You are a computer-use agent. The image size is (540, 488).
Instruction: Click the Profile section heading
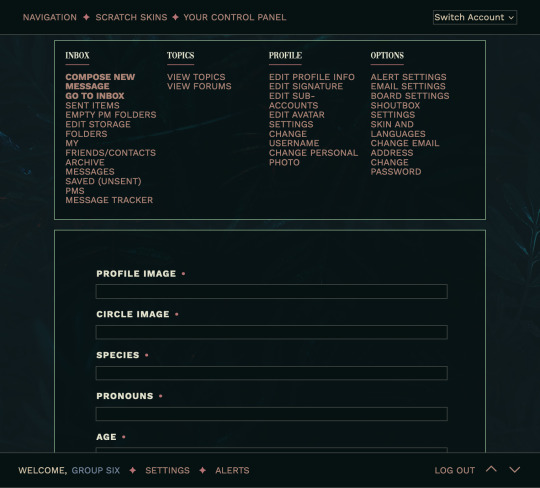[285, 55]
